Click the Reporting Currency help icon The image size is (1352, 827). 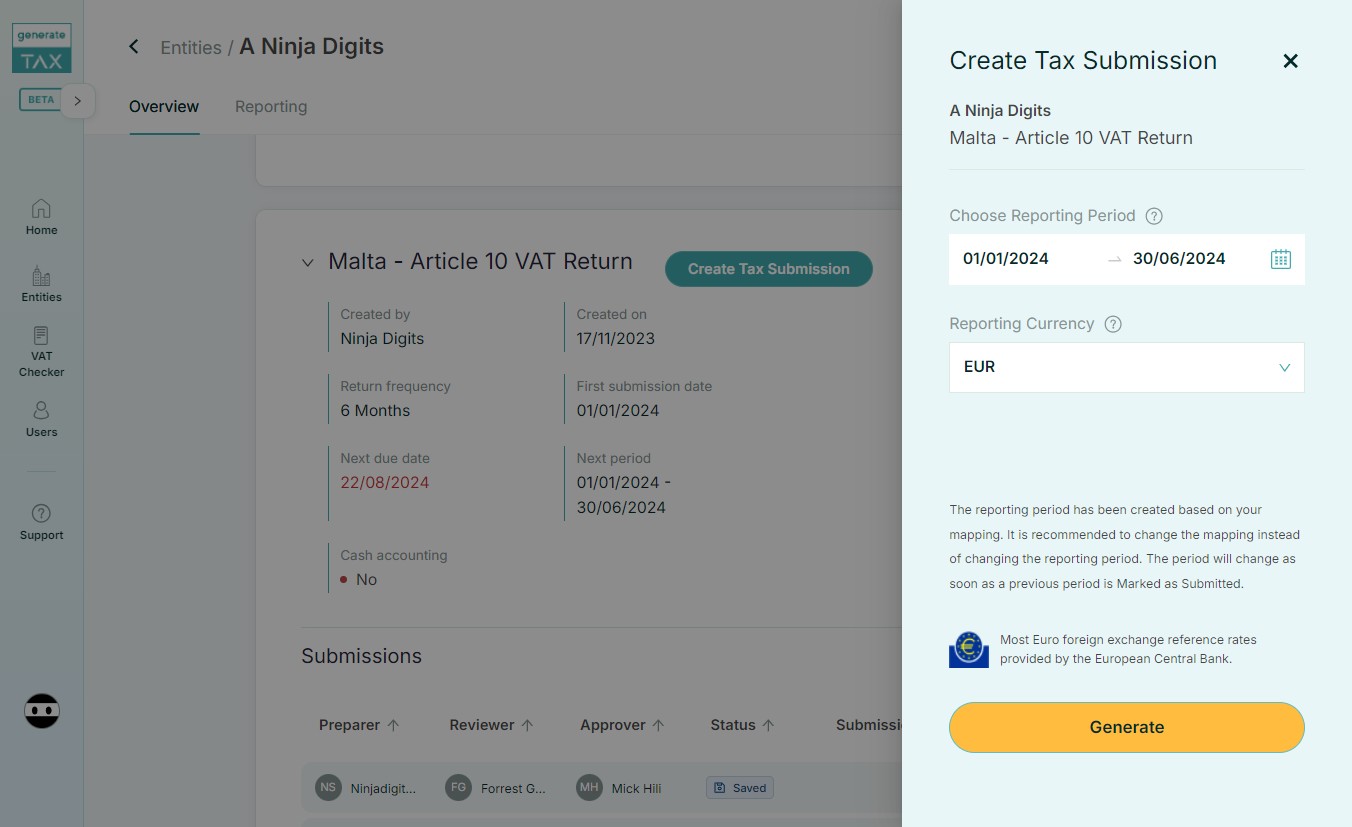tap(1113, 324)
